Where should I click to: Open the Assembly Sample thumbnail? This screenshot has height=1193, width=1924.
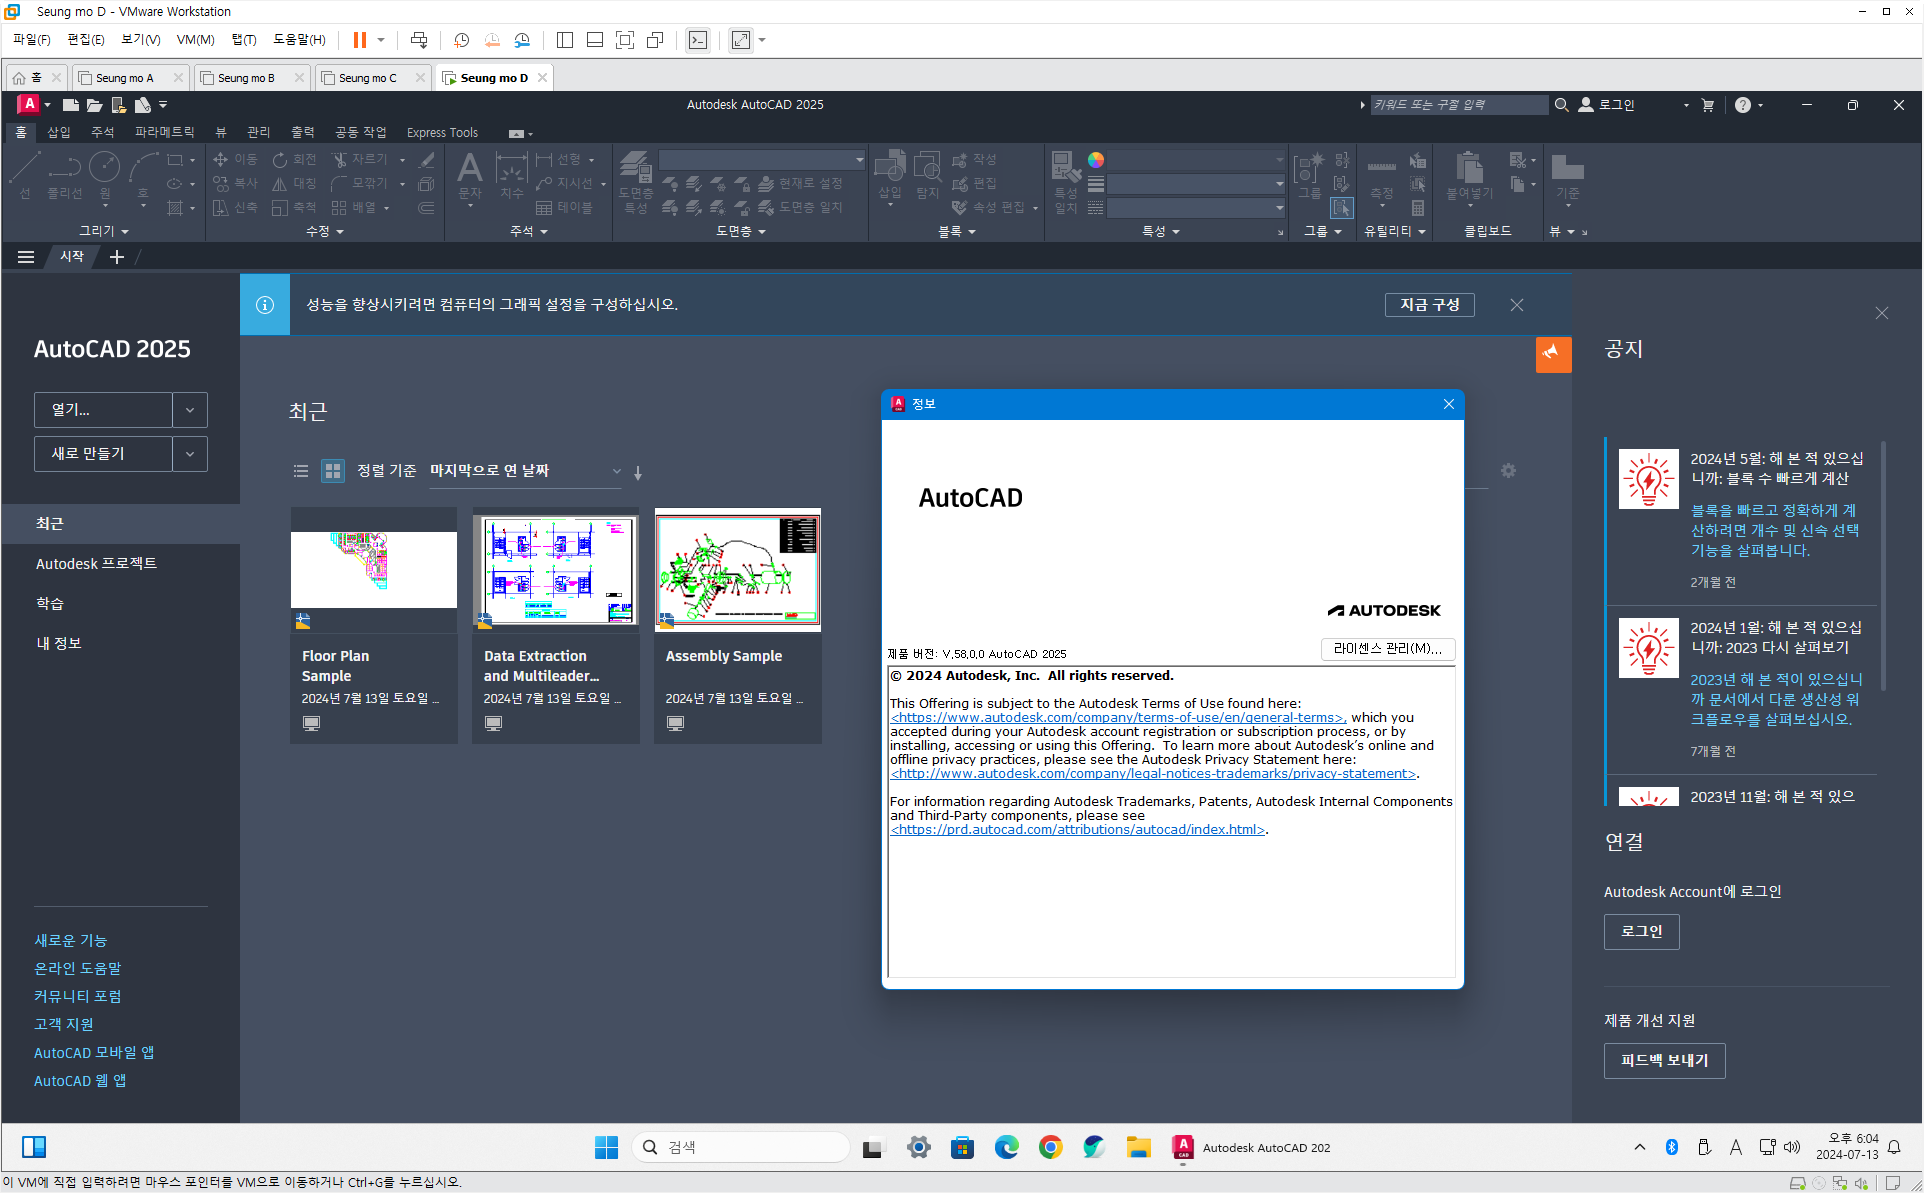click(738, 570)
